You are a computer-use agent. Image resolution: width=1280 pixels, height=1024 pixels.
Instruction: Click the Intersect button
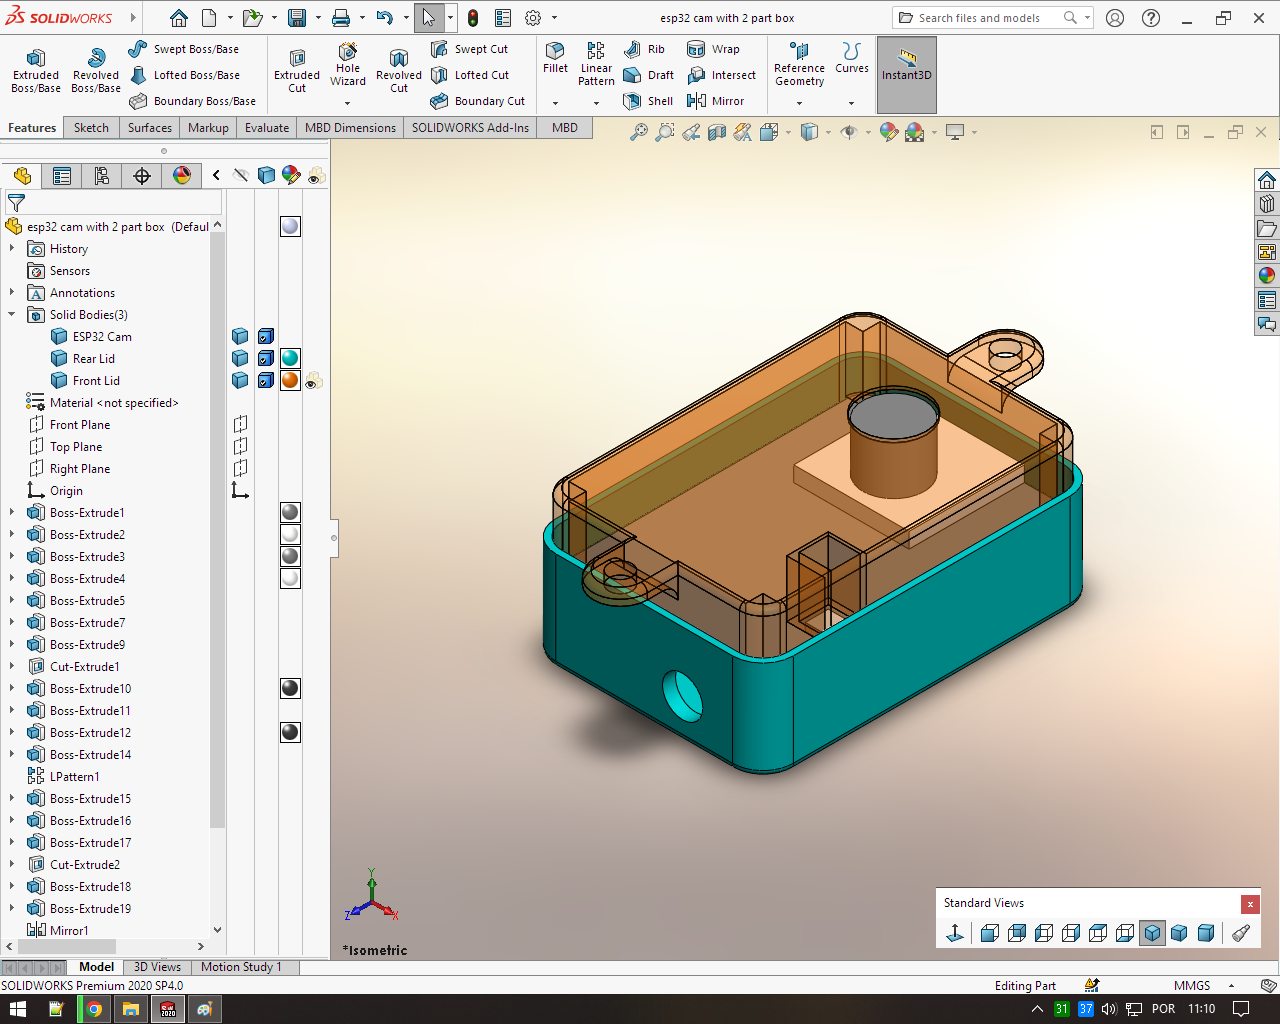(x=721, y=75)
